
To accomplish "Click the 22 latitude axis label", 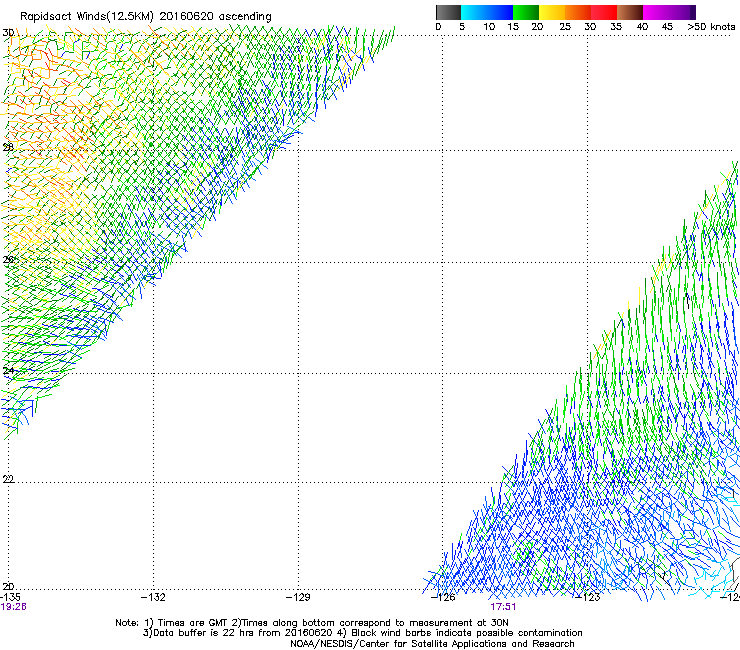I will (x=8, y=479).
